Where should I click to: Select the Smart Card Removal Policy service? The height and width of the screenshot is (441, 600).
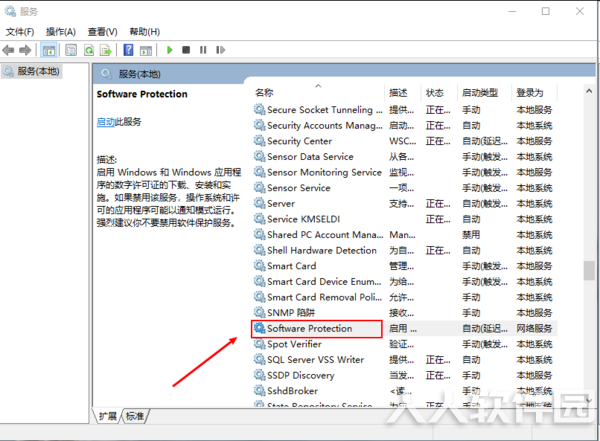tap(404, 297)
